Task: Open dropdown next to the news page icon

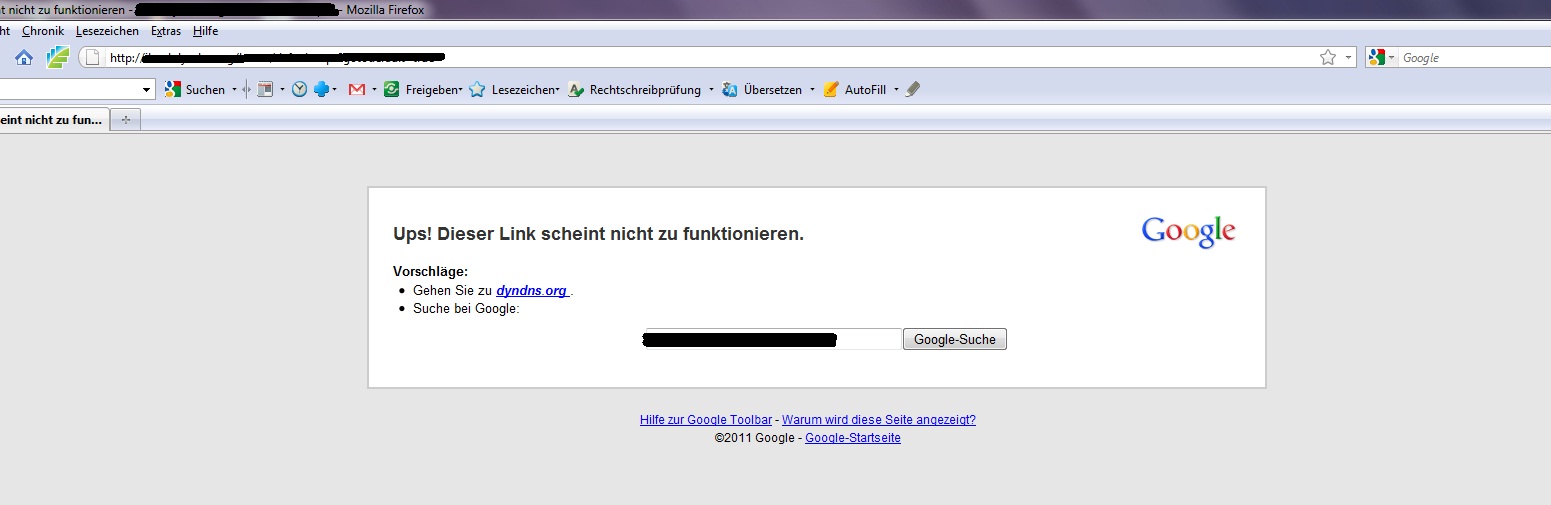Action: 282,90
